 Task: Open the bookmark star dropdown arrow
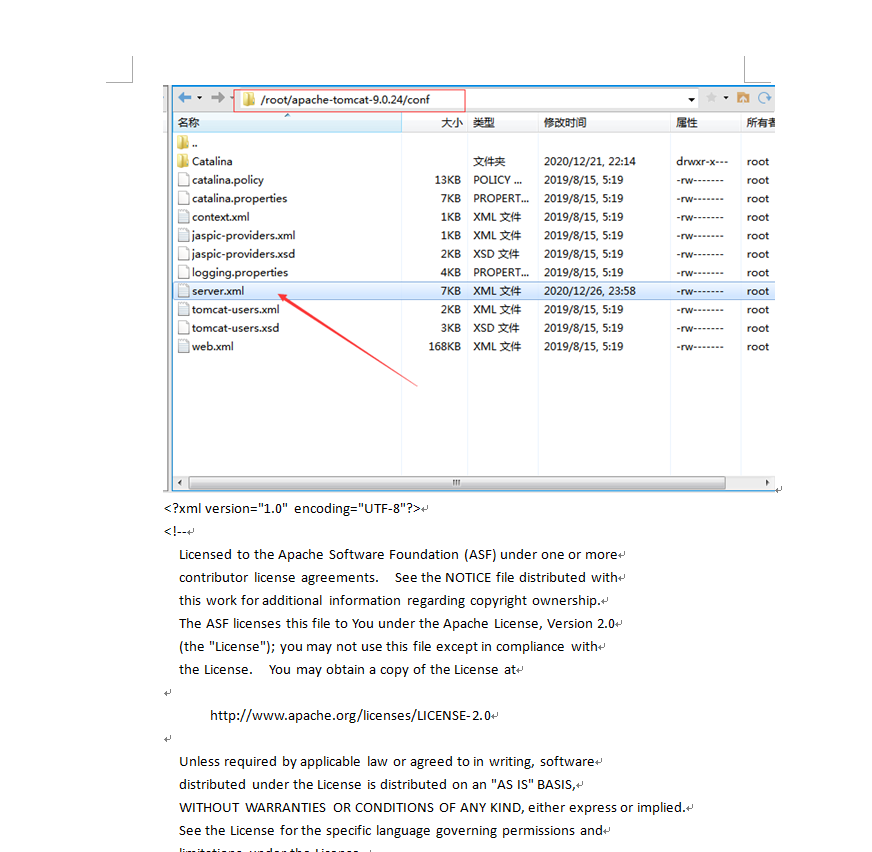click(726, 98)
